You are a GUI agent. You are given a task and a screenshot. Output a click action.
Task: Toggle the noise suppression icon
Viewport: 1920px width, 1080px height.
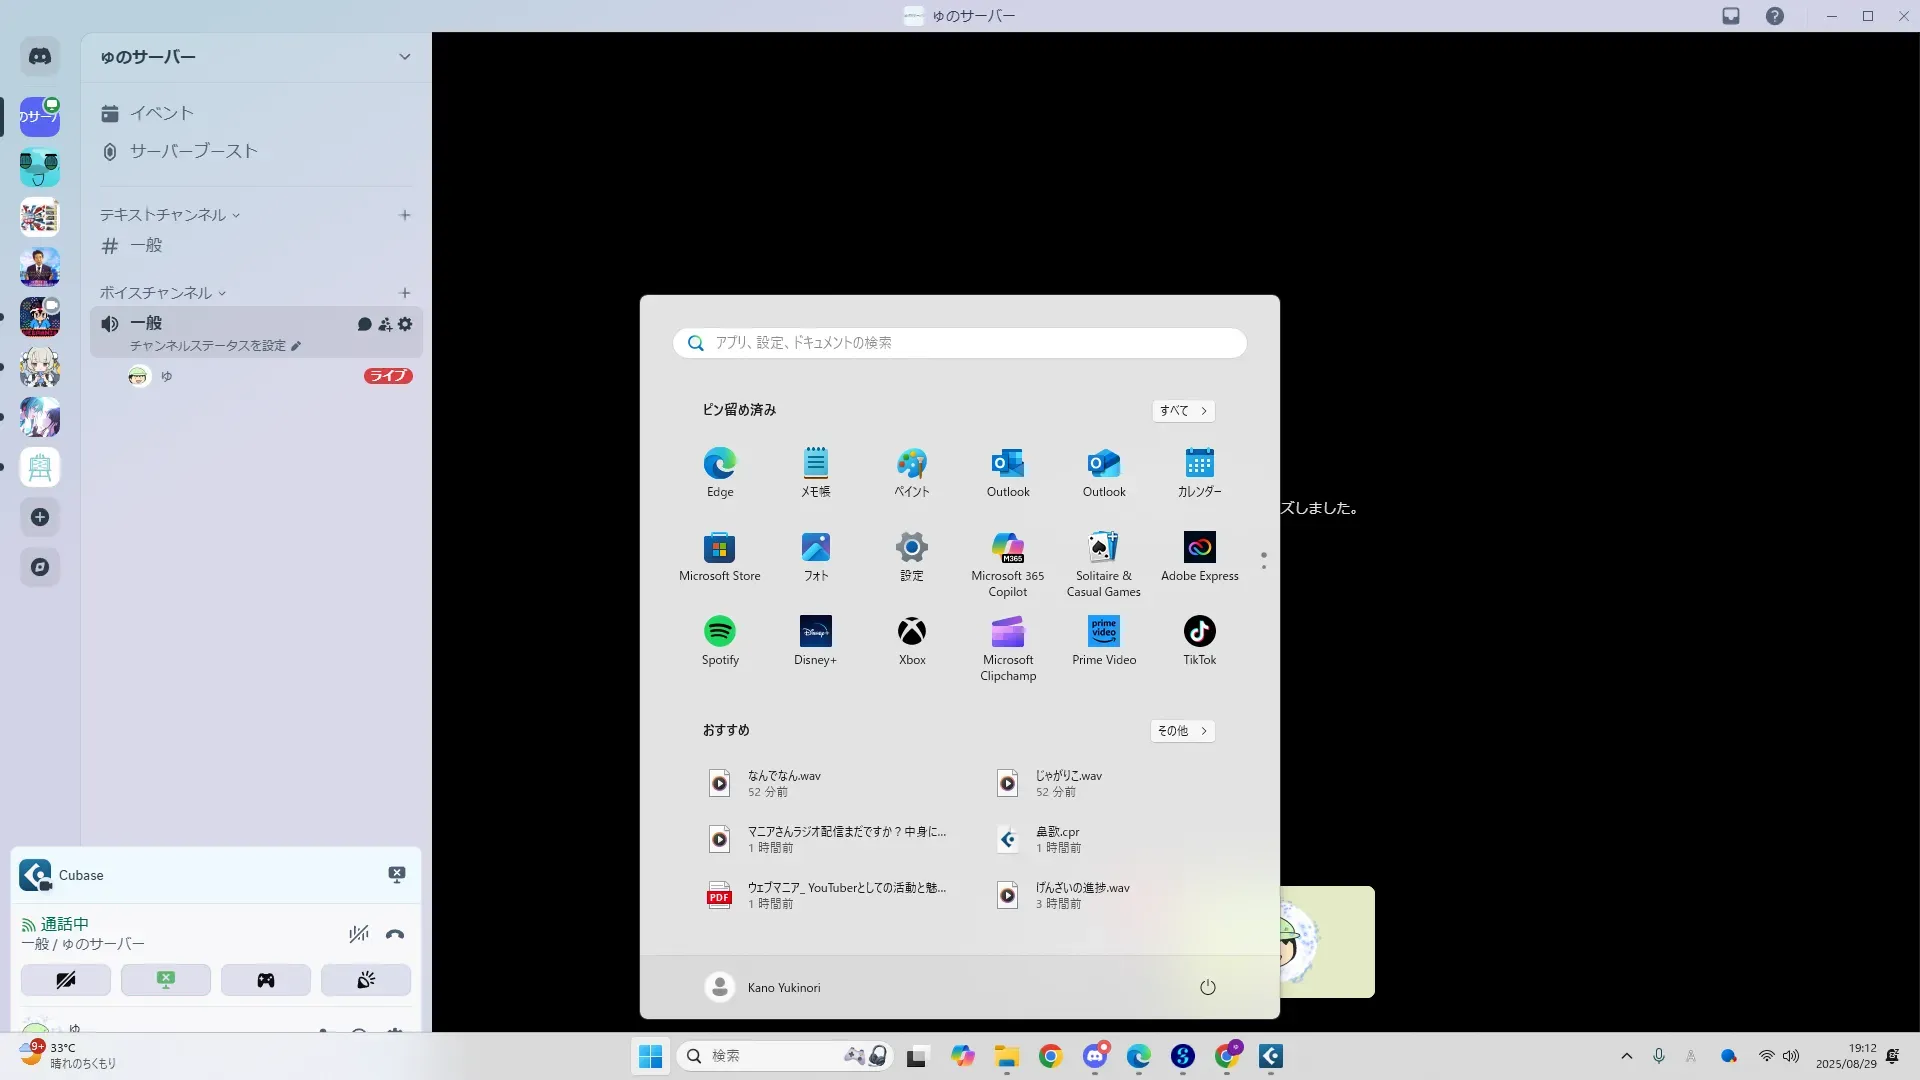358,934
